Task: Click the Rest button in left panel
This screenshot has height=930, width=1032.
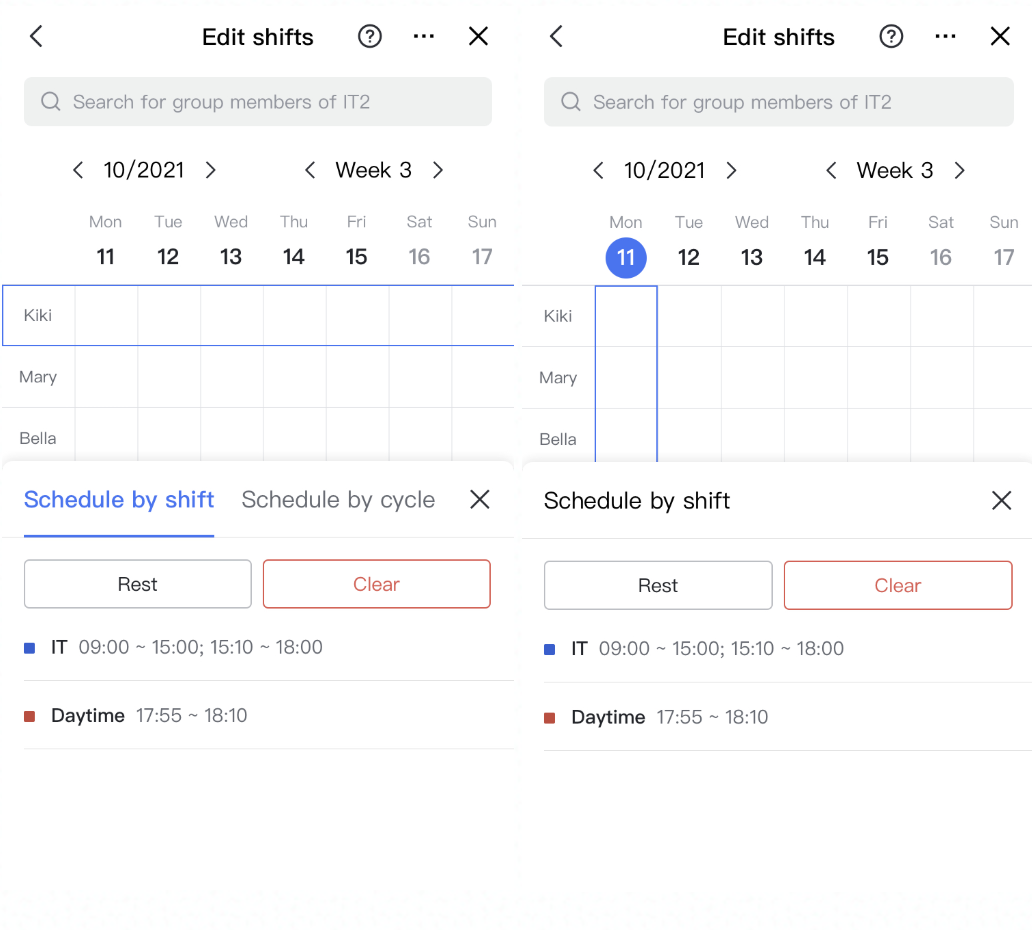Action: tap(137, 584)
